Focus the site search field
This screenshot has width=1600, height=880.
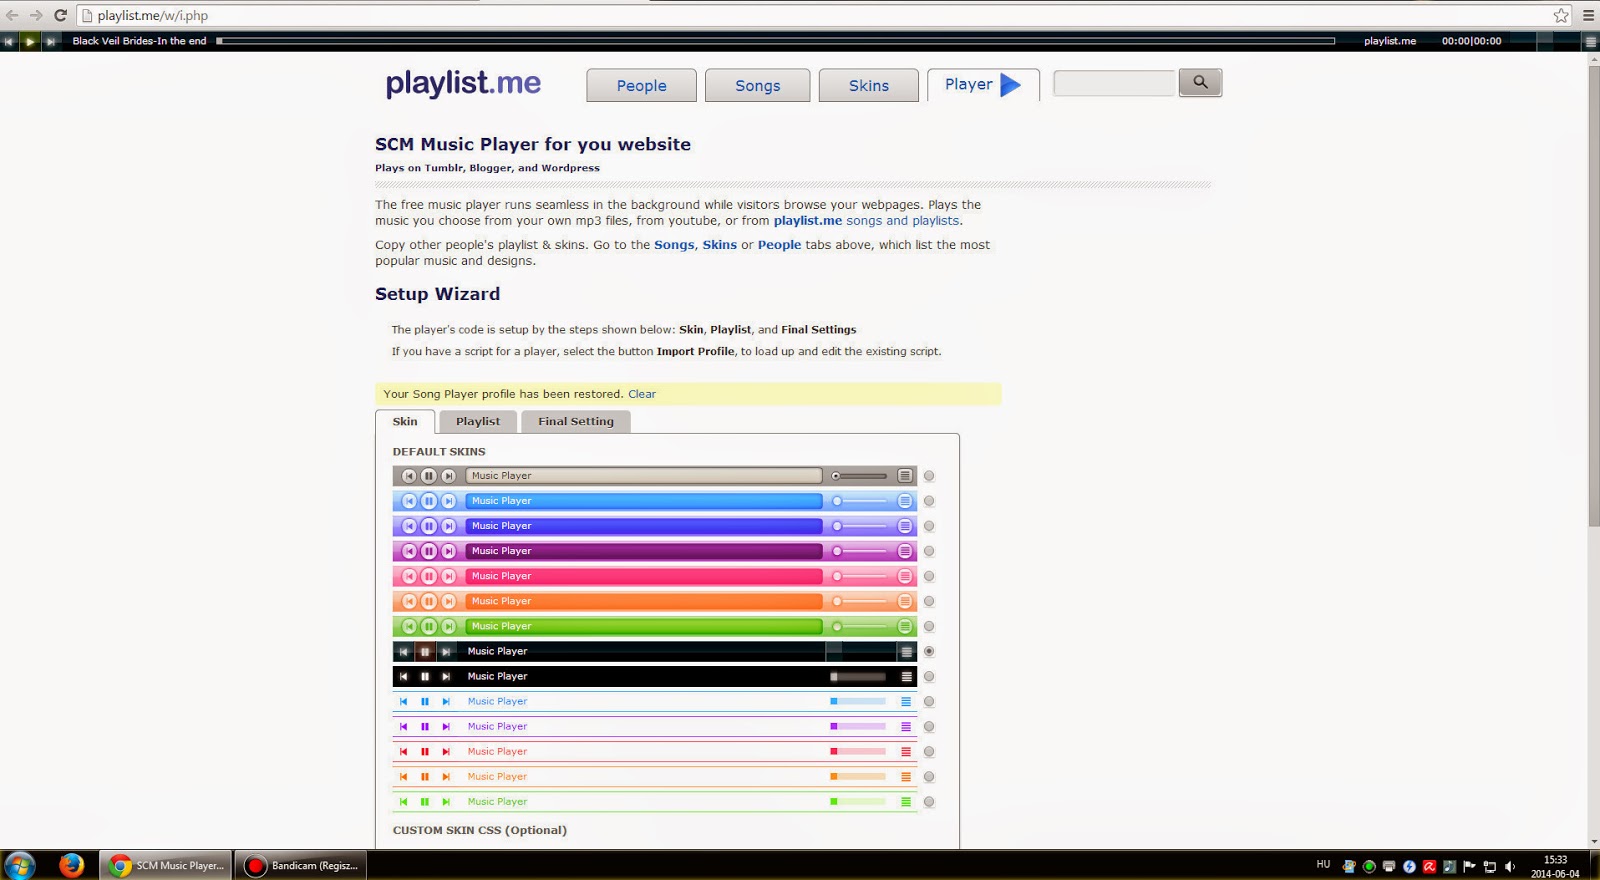1114,83
